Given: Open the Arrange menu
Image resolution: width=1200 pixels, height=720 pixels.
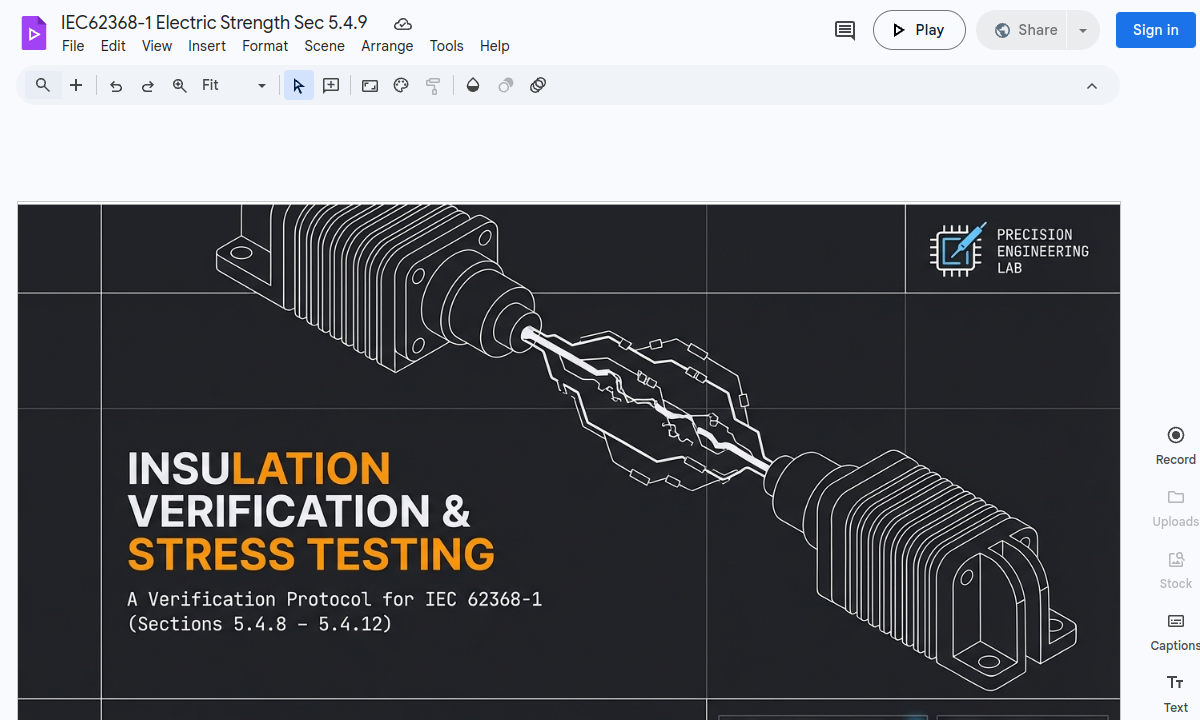Looking at the screenshot, I should 387,46.
